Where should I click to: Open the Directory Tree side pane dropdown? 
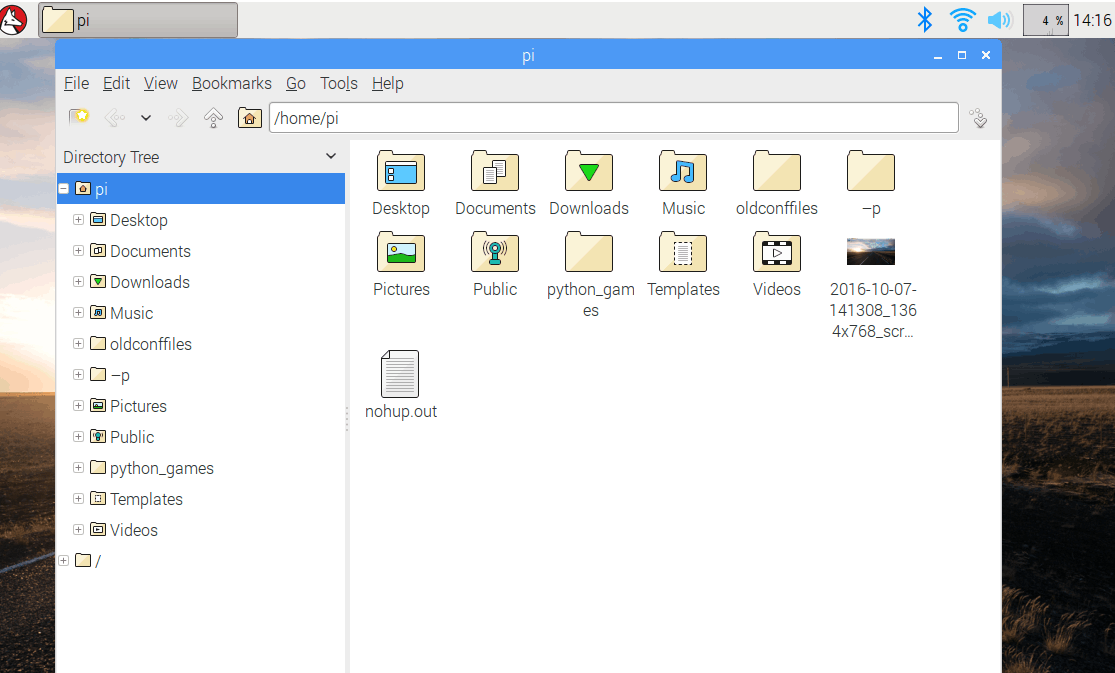click(x=331, y=157)
